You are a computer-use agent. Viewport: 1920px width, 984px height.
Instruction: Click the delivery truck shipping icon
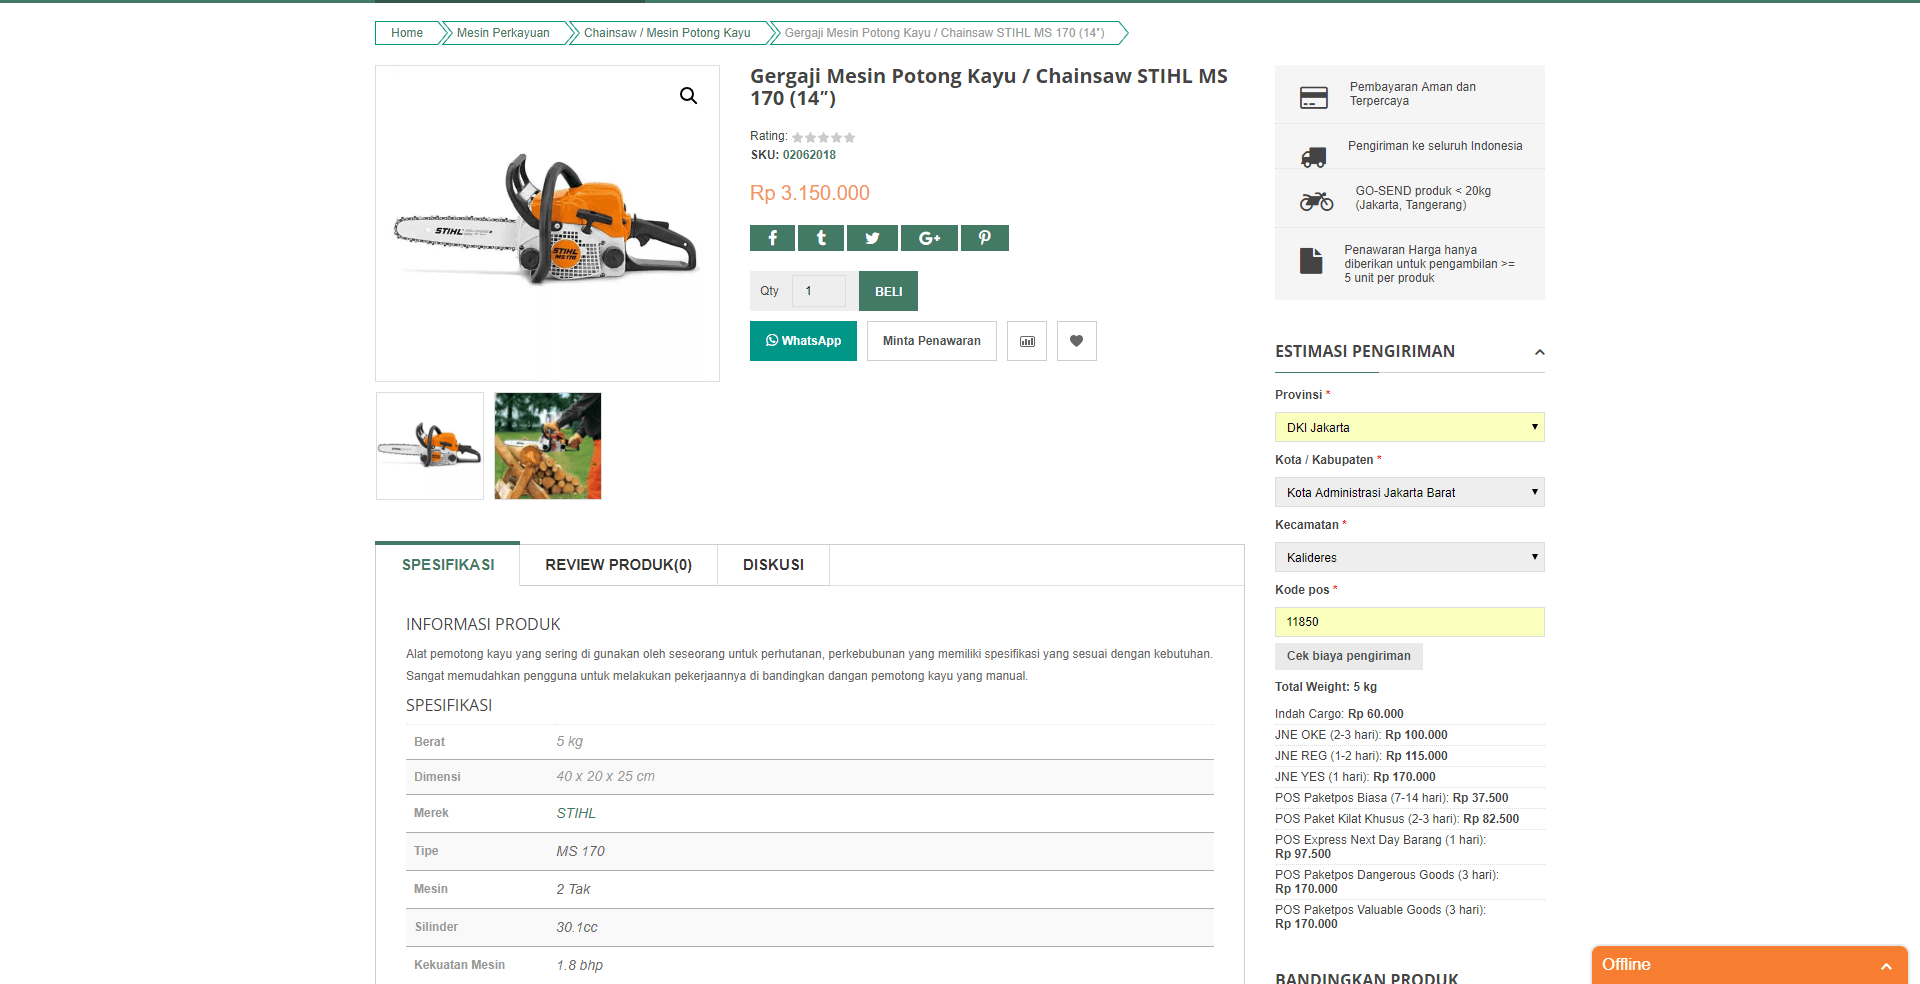[x=1313, y=156]
